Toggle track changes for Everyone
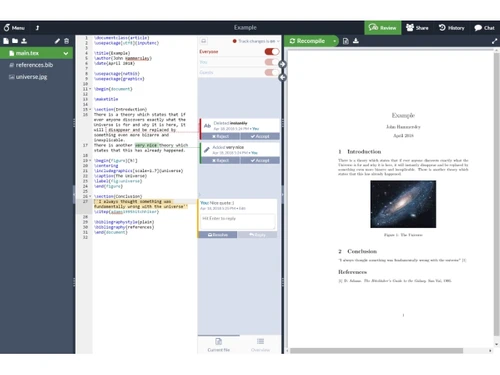 [x=271, y=52]
